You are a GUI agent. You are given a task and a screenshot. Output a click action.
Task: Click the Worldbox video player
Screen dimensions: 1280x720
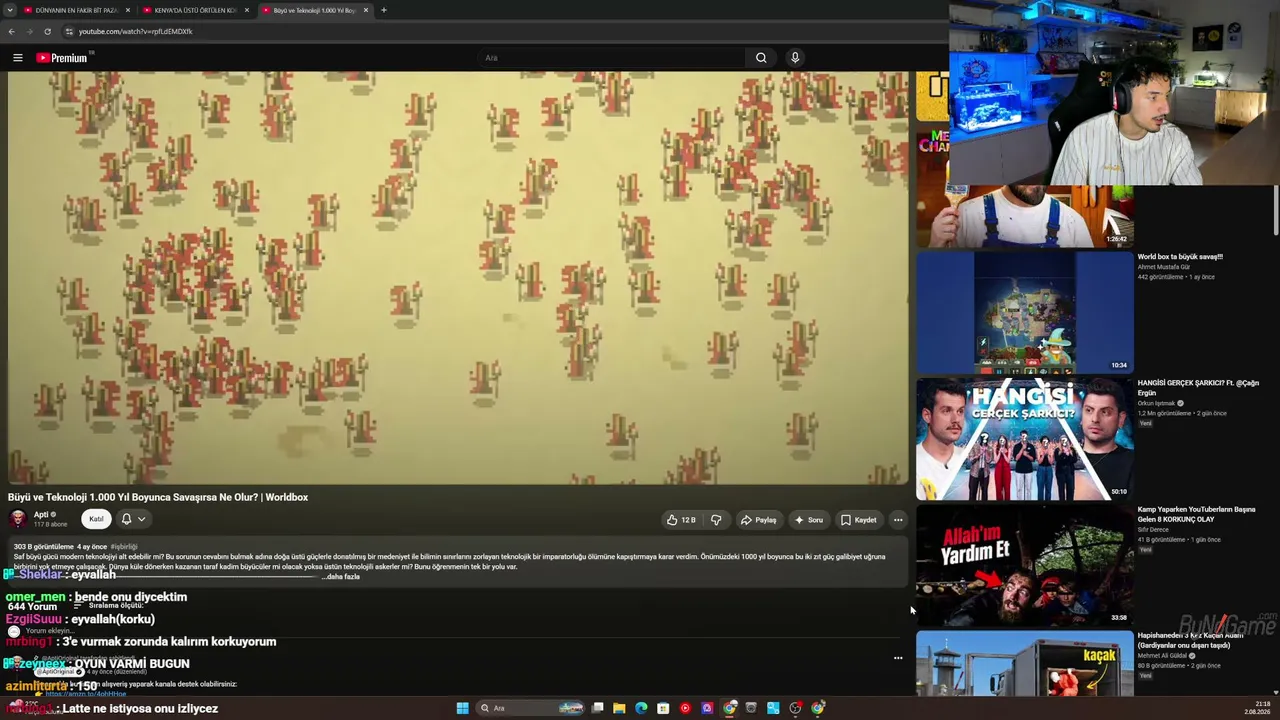pos(459,278)
